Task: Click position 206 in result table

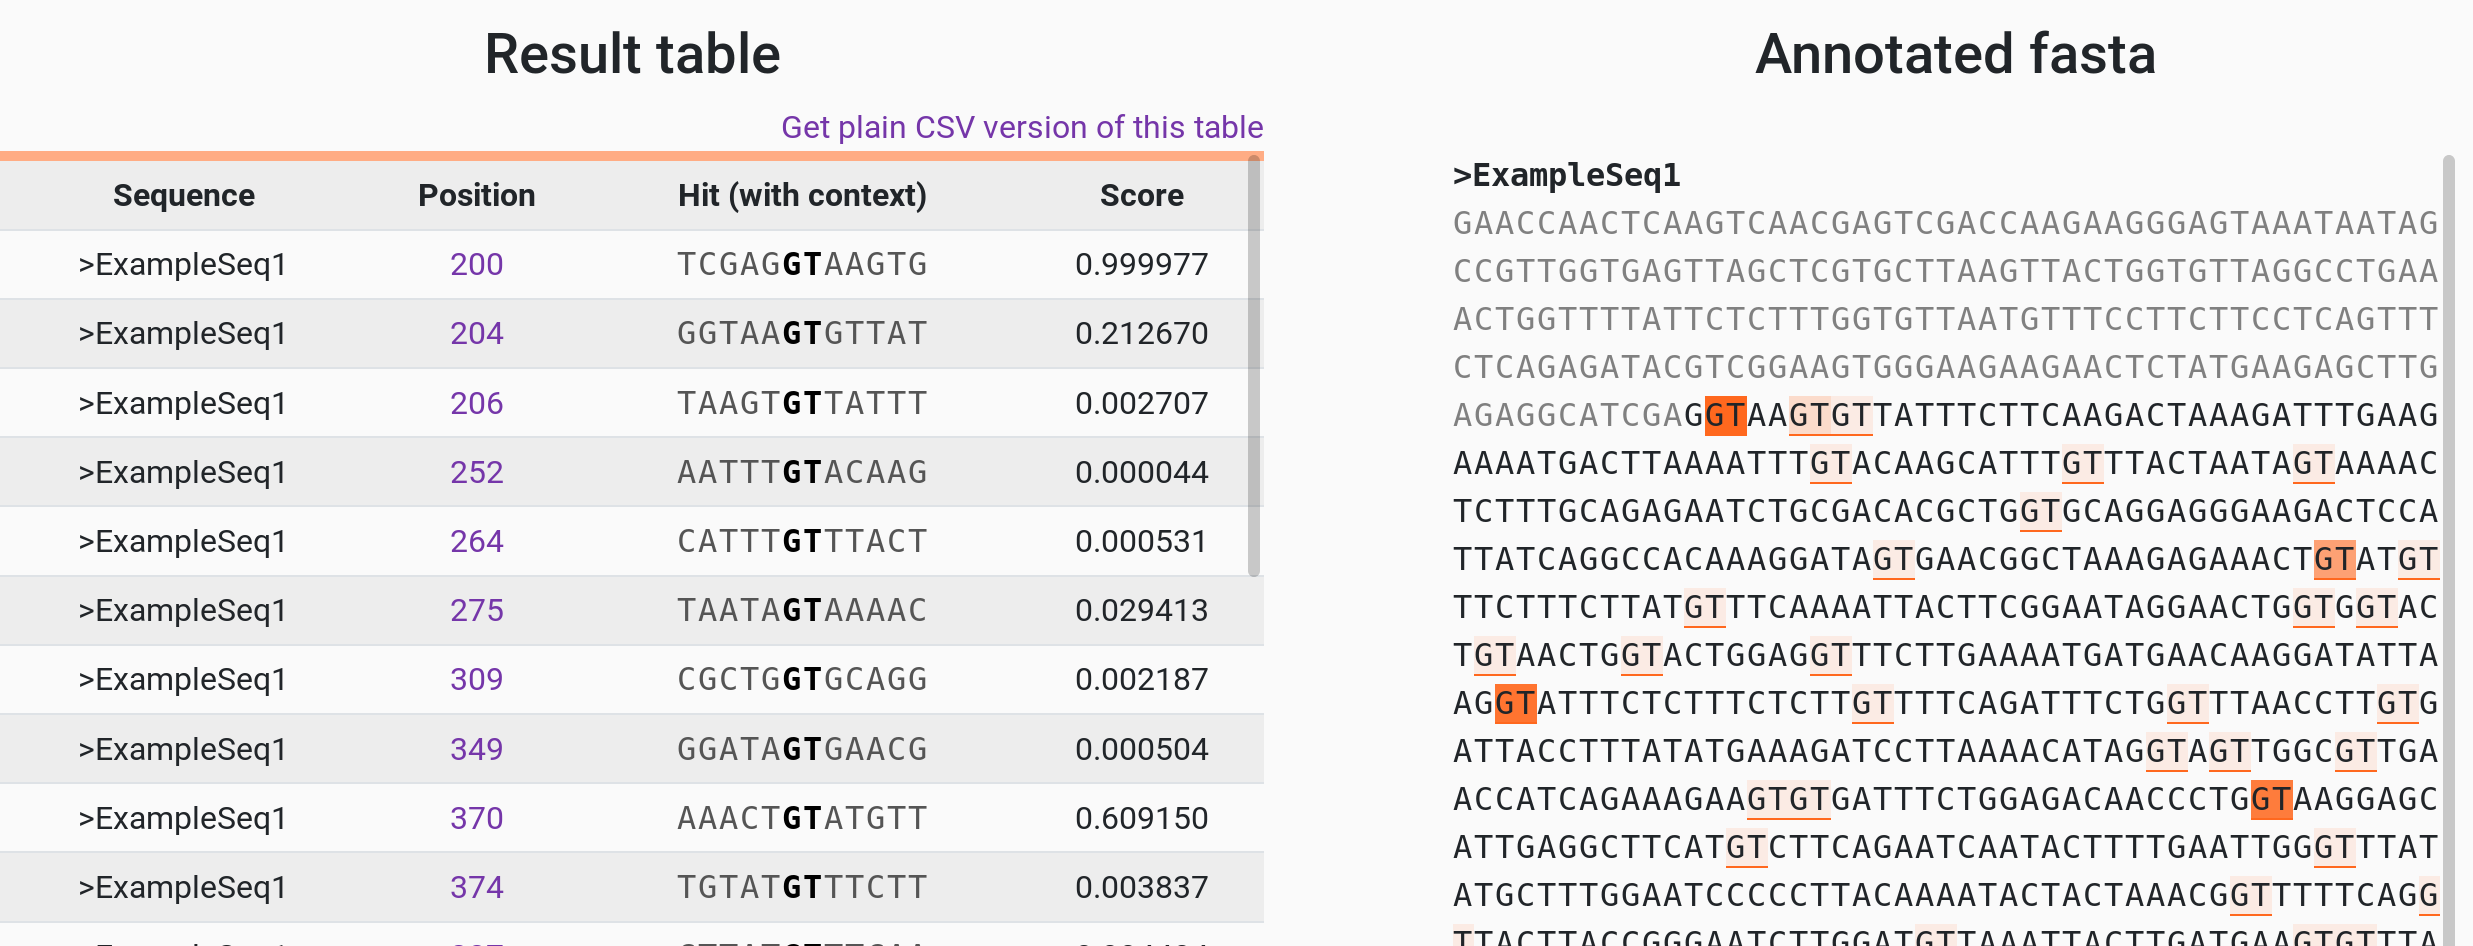Action: point(476,403)
